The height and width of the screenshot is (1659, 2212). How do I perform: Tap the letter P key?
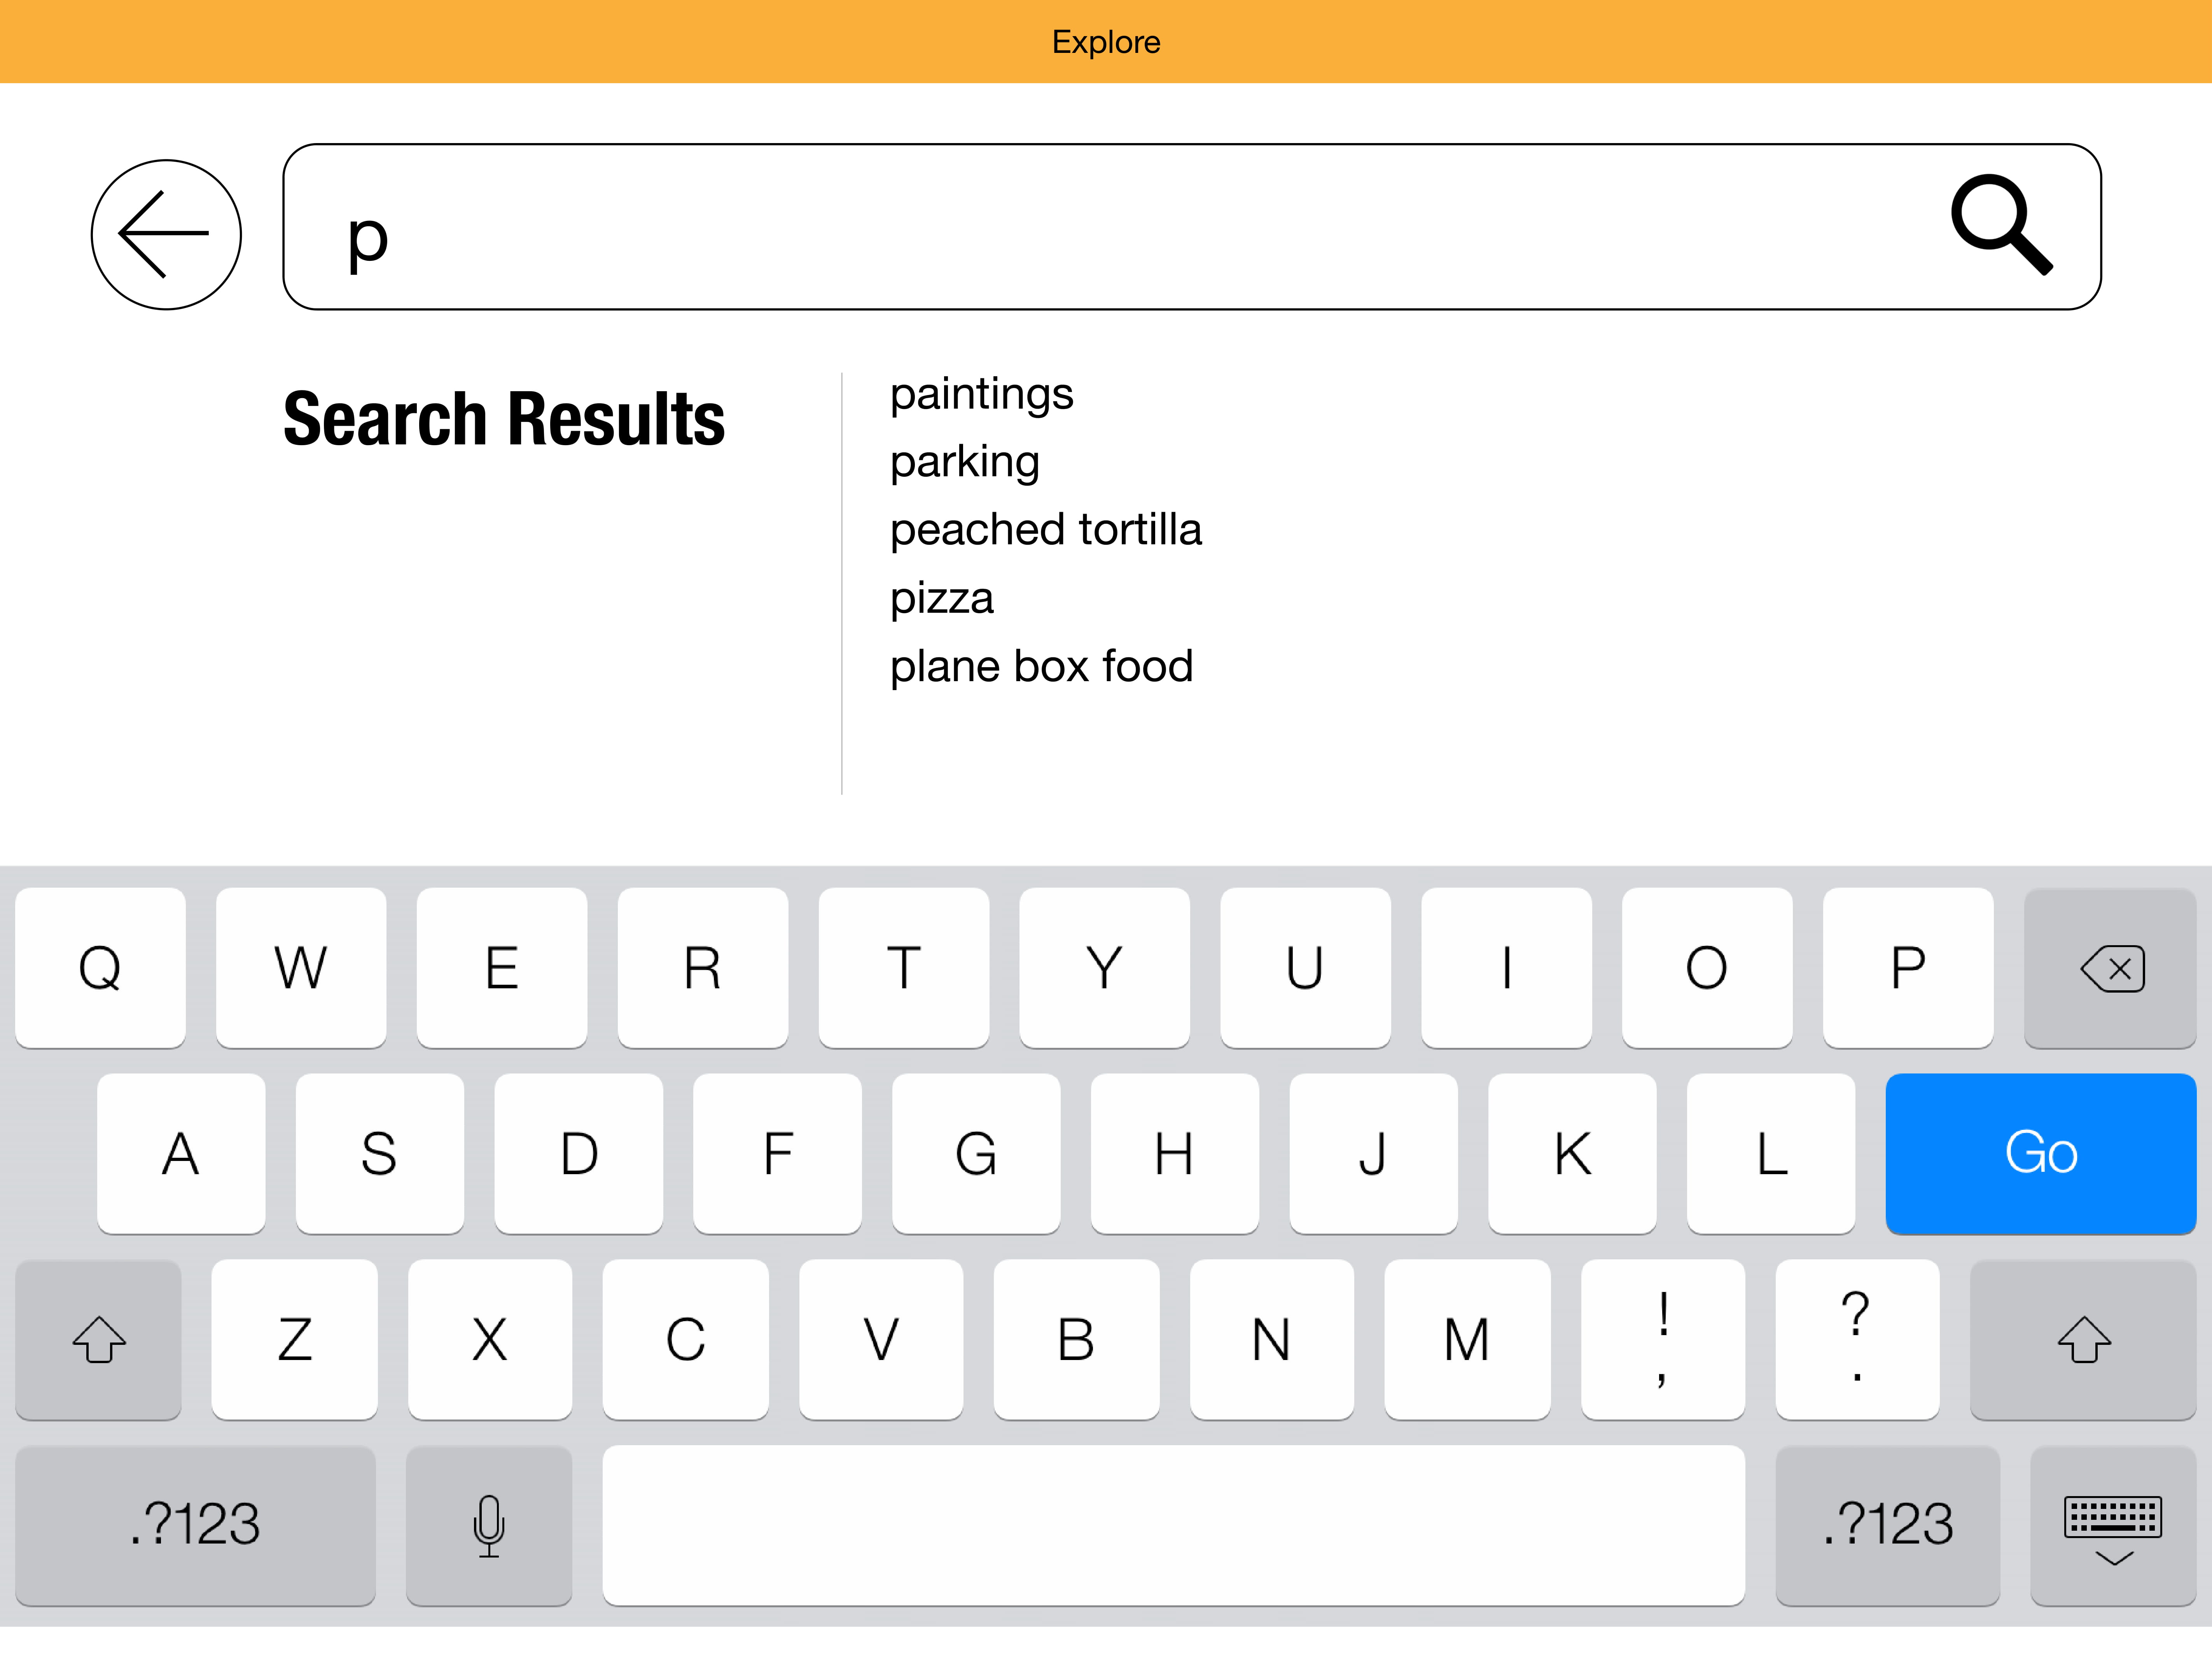(1907, 968)
